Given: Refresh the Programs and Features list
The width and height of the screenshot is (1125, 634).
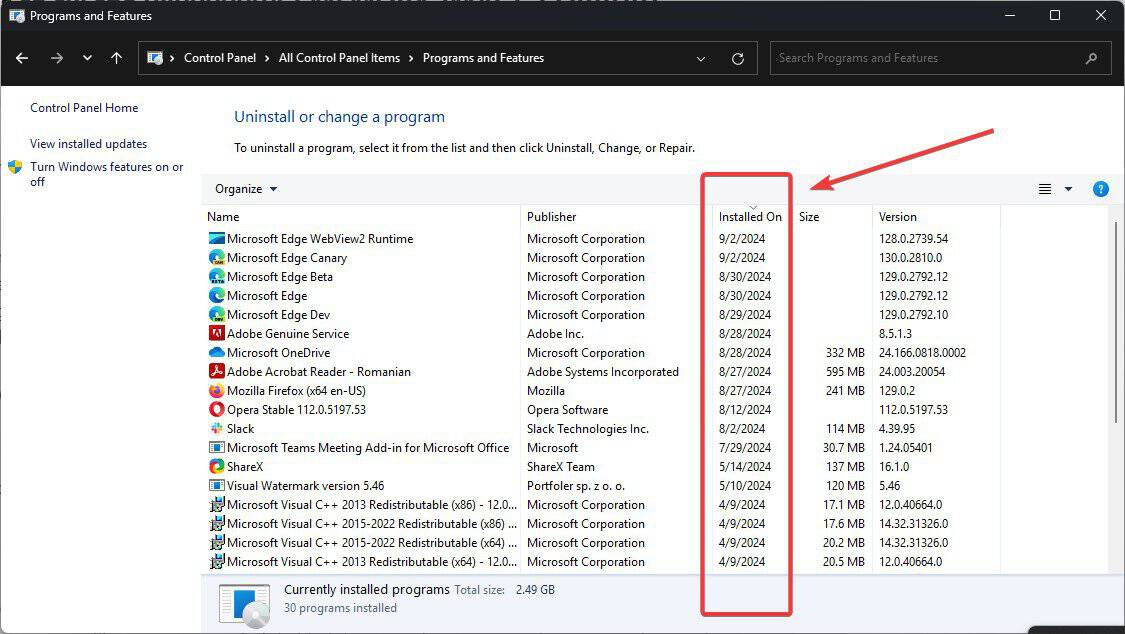Looking at the screenshot, I should tap(738, 59).
